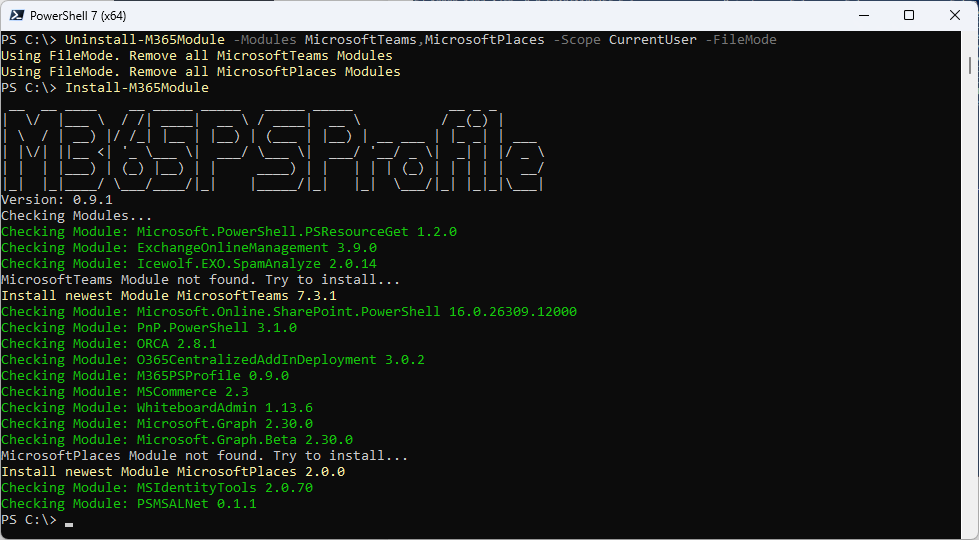Click the -Scope CurrentUser parameter text
This screenshot has width=979, height=540.
(x=625, y=39)
